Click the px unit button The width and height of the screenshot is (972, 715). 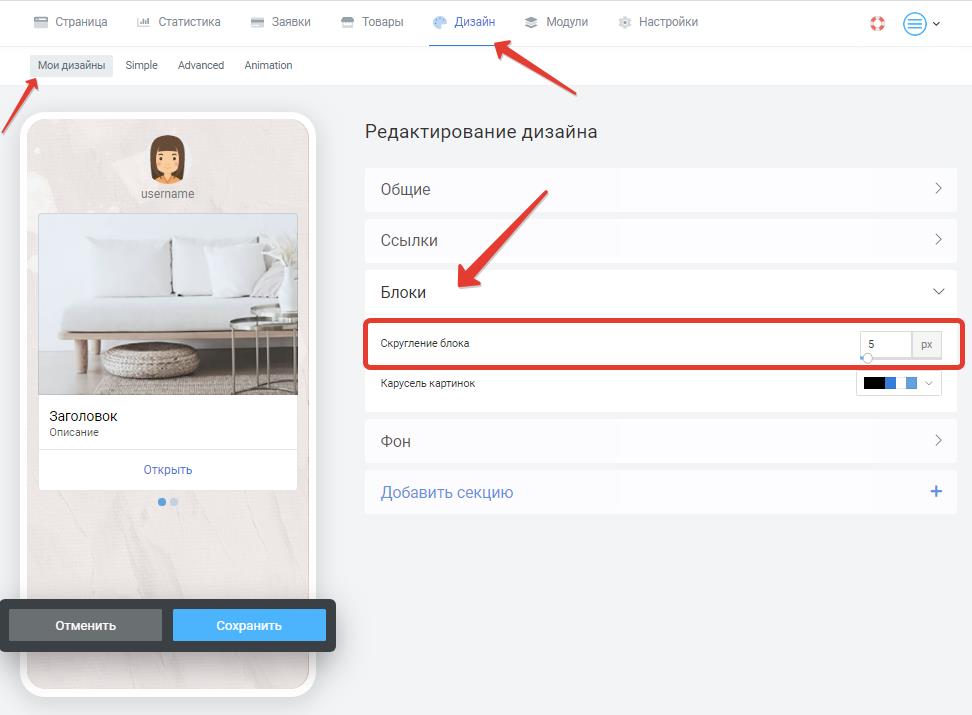click(927, 344)
